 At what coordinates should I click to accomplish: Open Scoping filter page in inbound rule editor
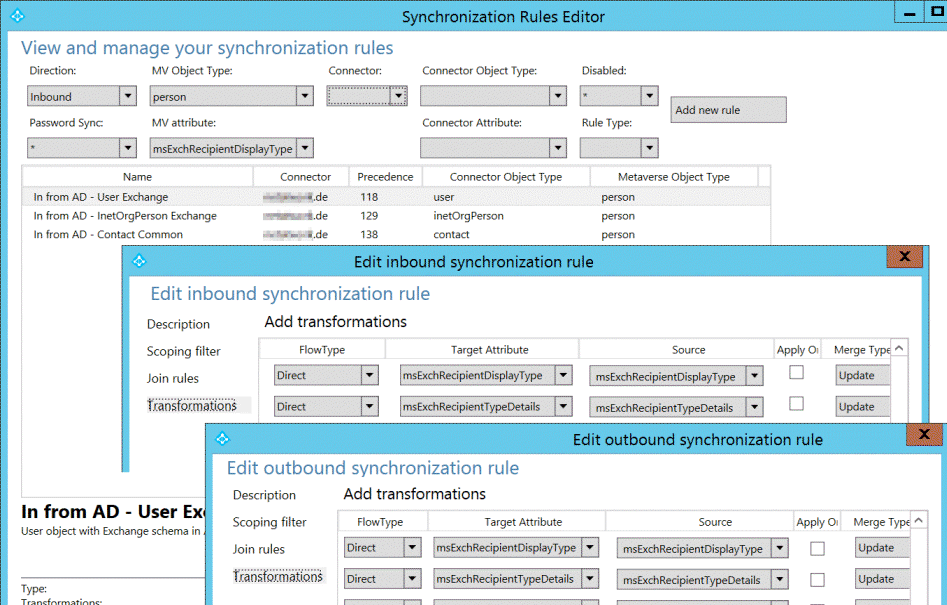(x=184, y=351)
